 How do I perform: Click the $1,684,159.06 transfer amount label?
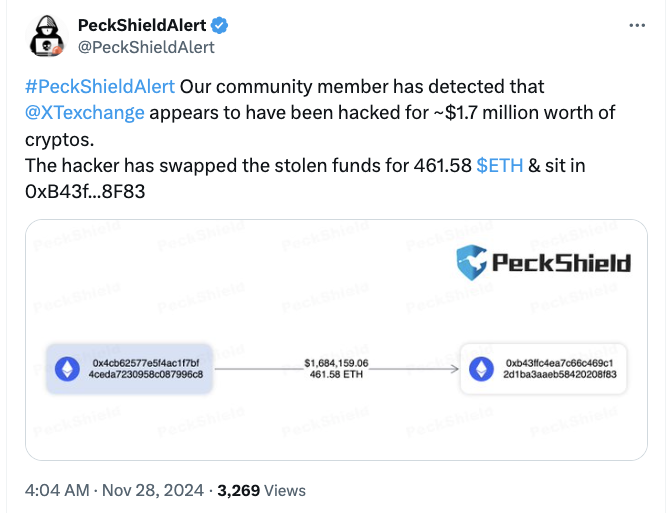[x=336, y=362]
